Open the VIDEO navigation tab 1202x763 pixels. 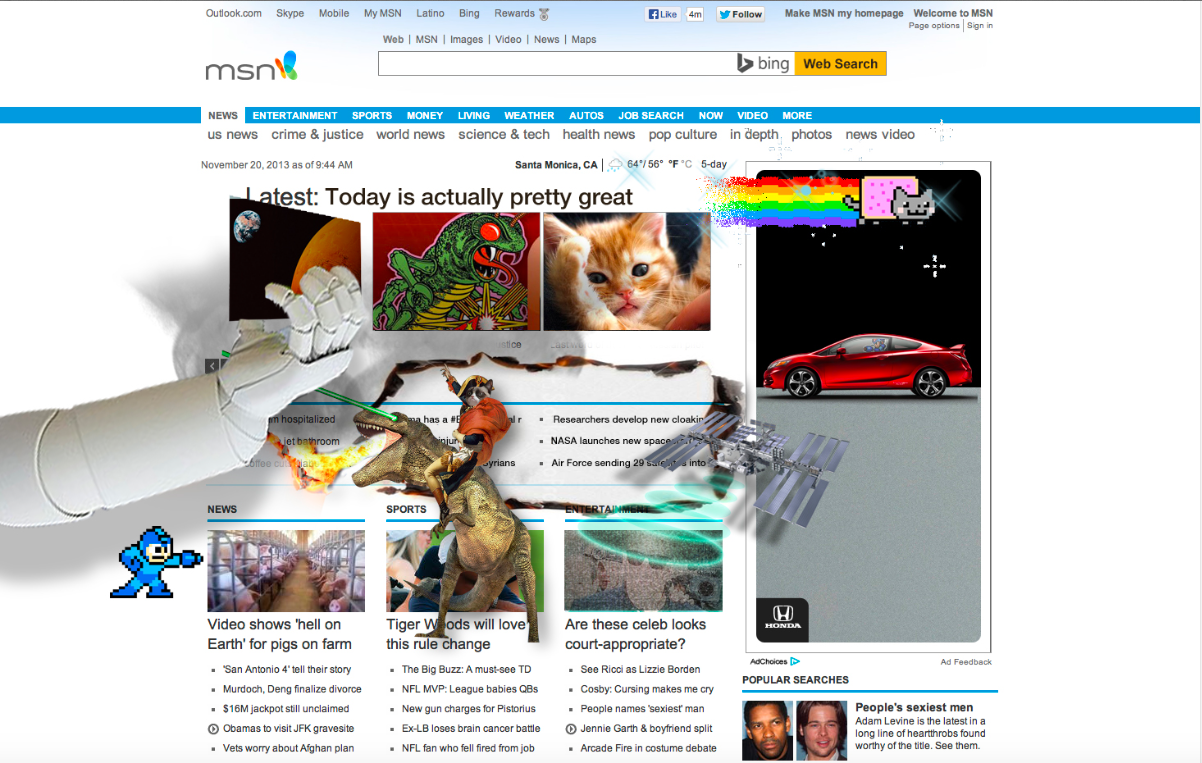(753, 115)
